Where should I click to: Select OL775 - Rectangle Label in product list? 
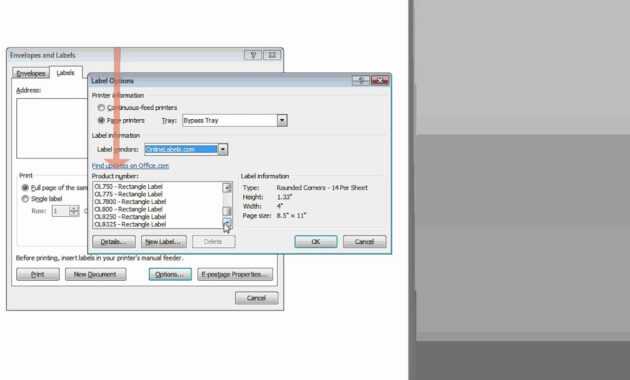coord(129,194)
